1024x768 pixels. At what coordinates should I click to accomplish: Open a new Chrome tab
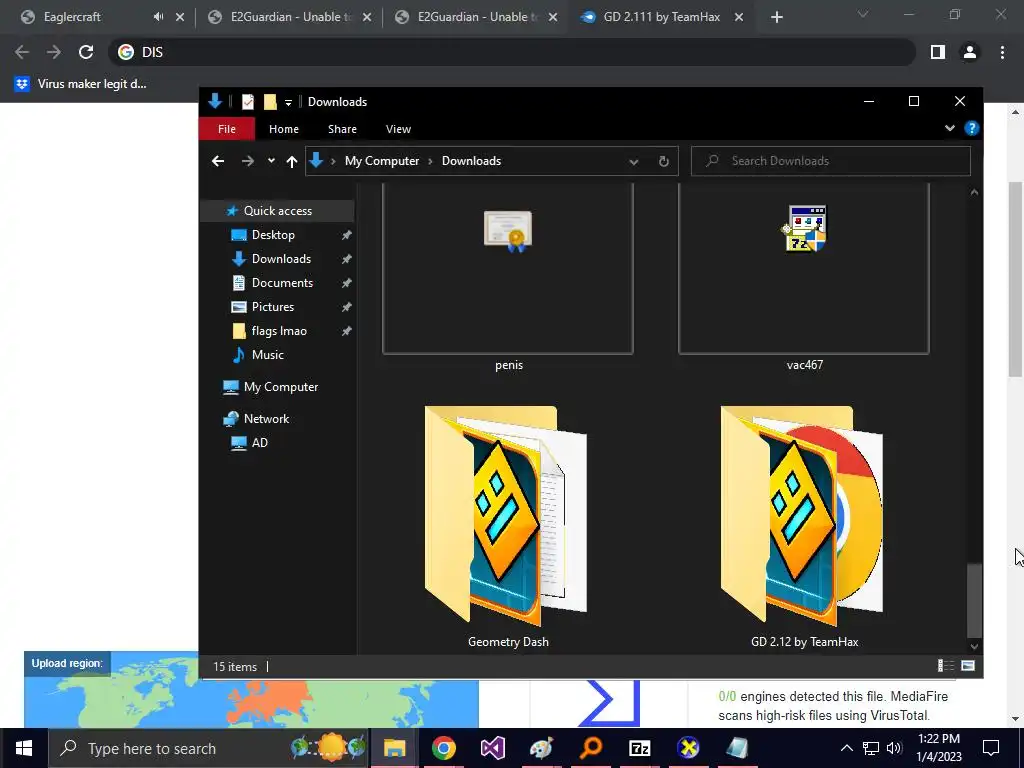click(x=776, y=18)
